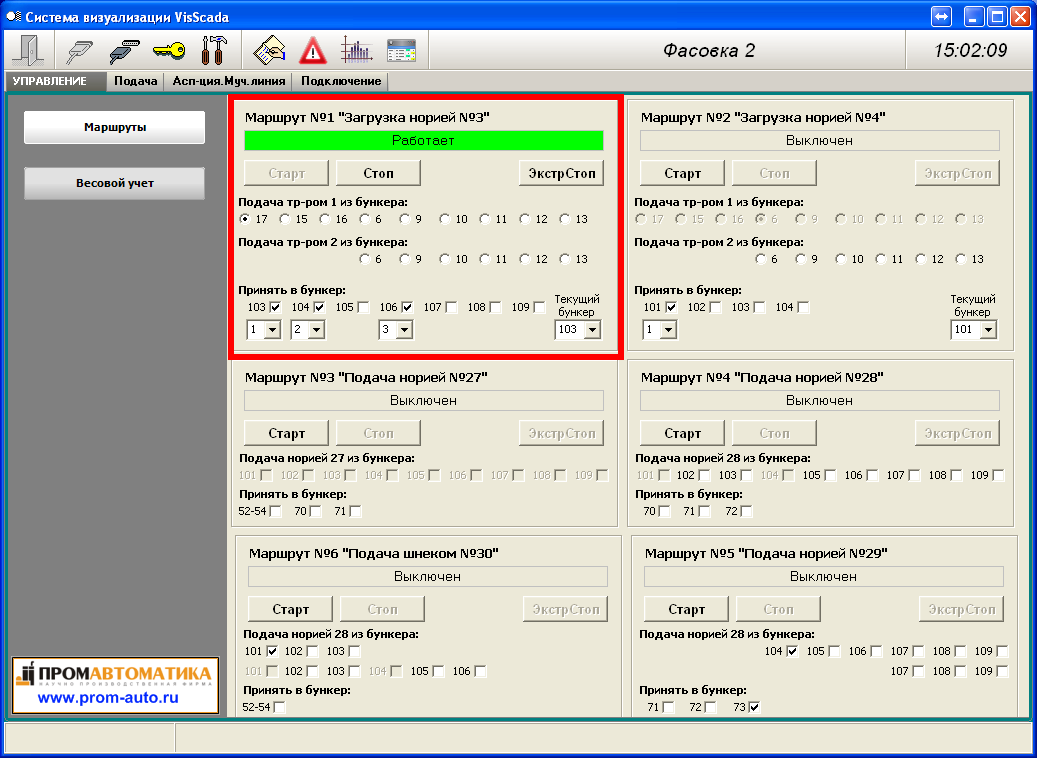Expand the current bunker dropdown showing 103
The height and width of the screenshot is (758, 1037).
(592, 330)
